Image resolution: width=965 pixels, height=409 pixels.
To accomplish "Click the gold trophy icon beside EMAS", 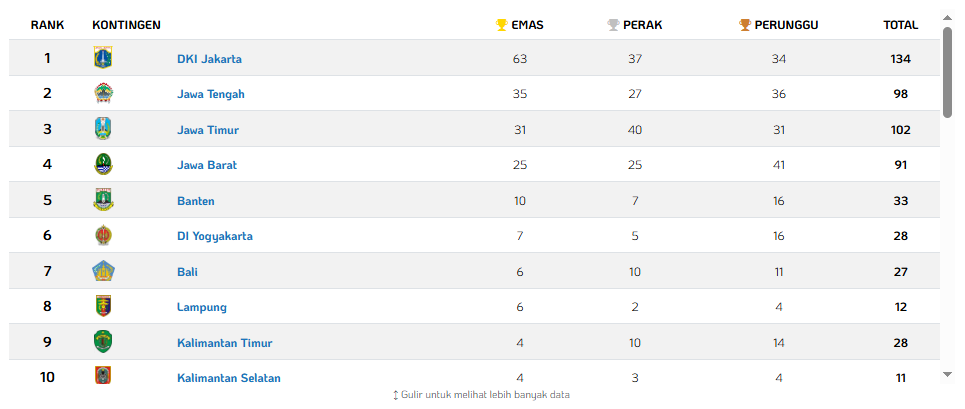I will click(x=502, y=25).
